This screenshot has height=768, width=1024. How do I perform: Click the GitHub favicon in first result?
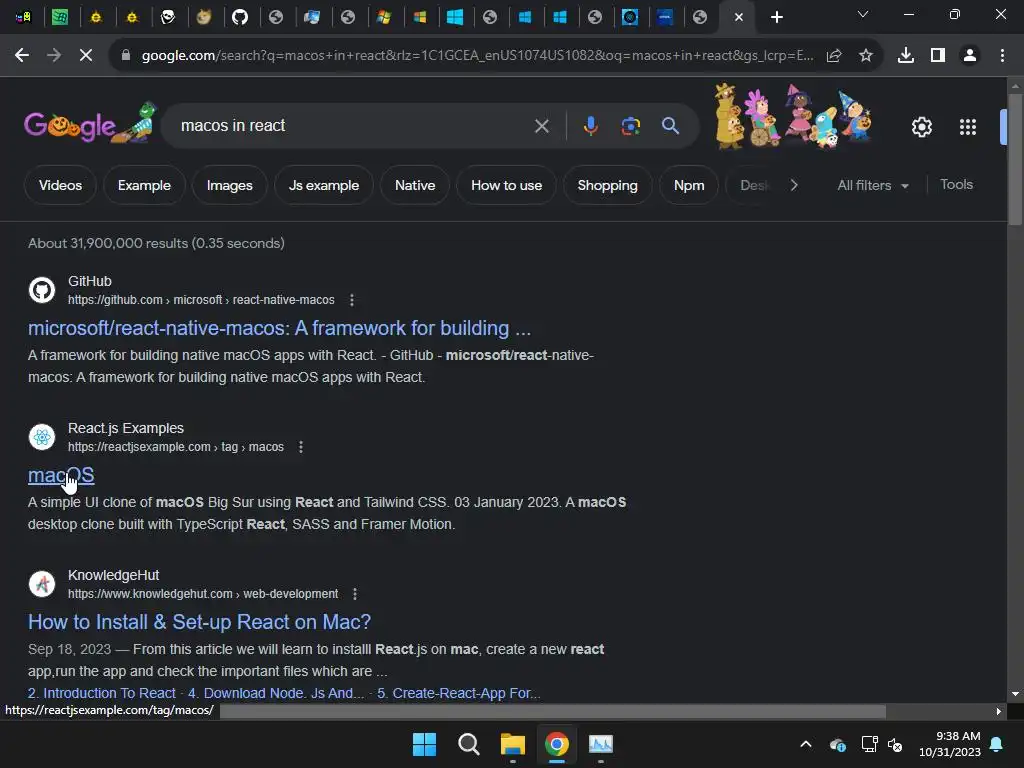[x=42, y=290]
